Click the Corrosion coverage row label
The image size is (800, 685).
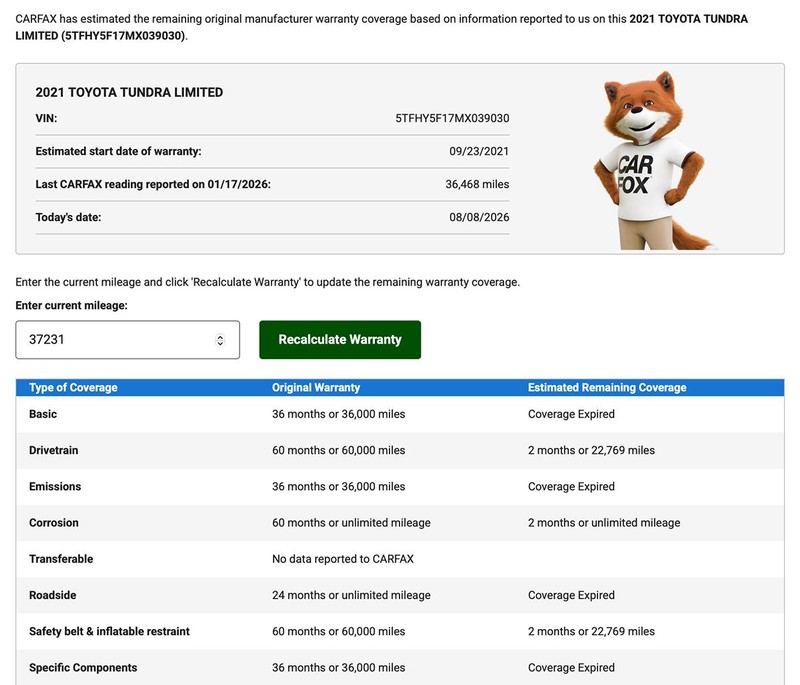point(54,523)
